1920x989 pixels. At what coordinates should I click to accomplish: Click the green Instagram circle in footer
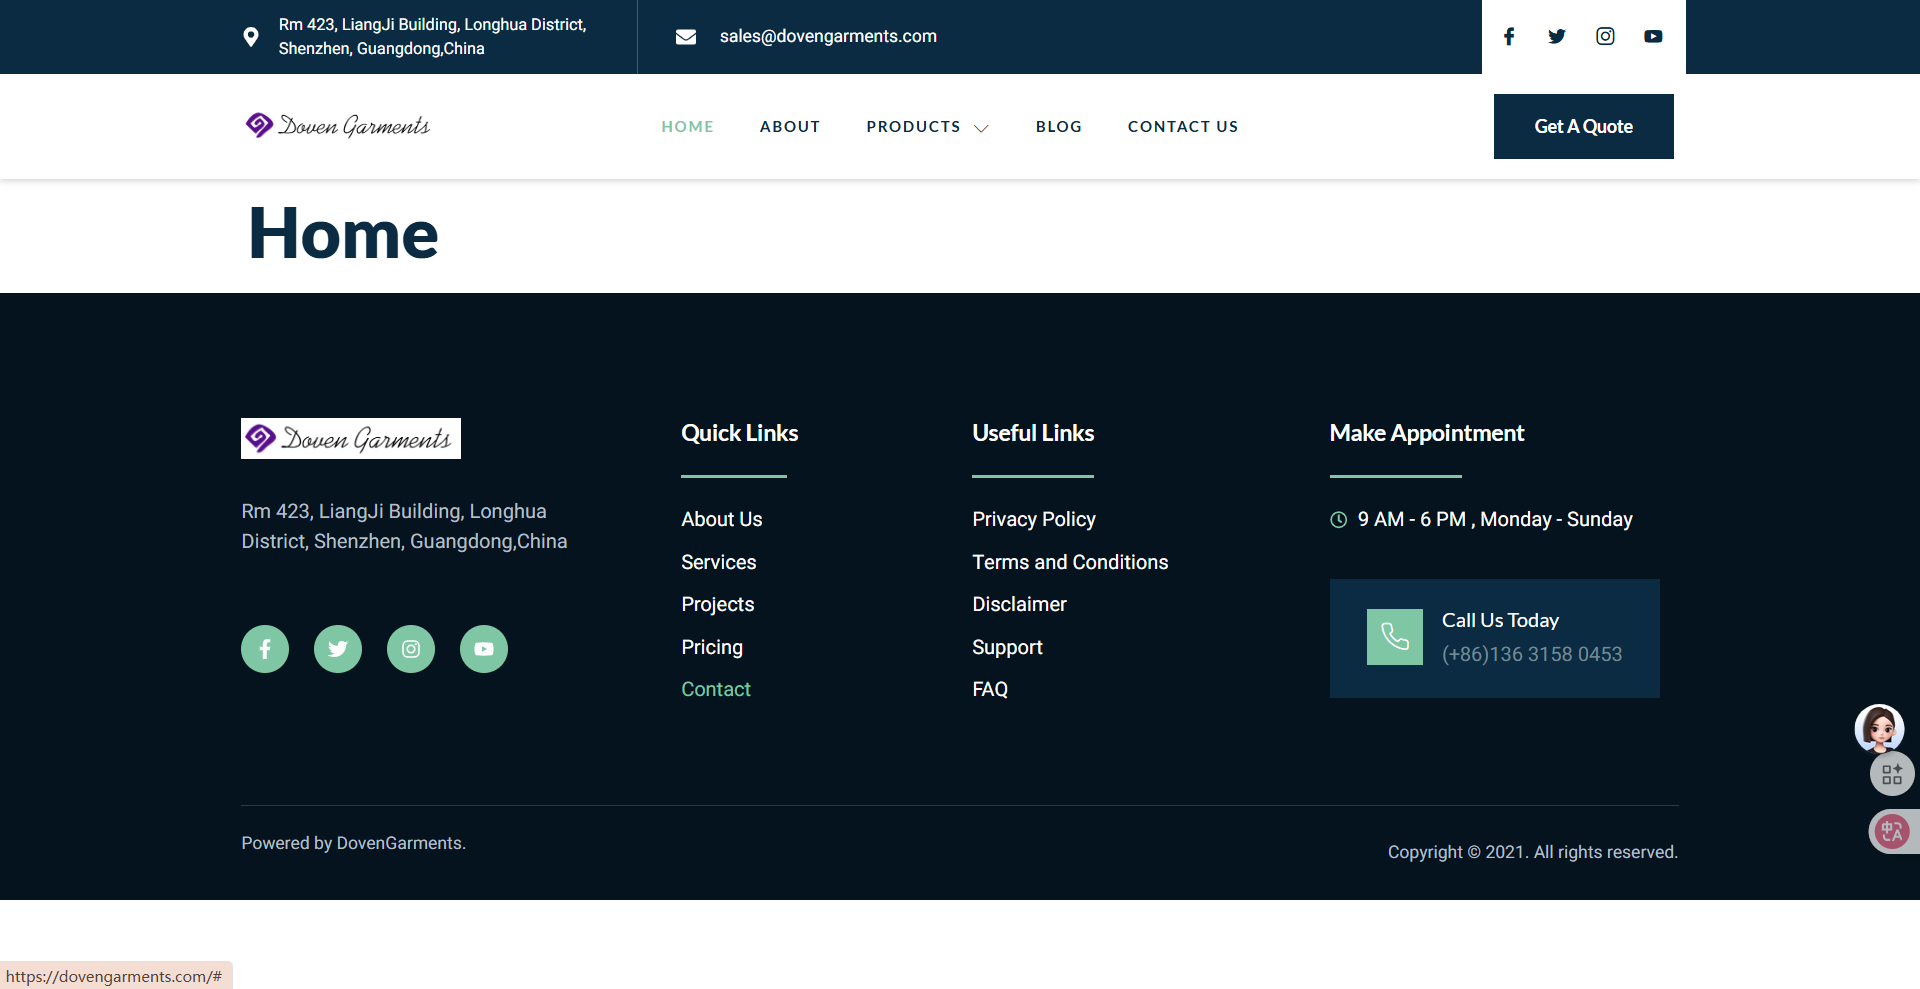(411, 649)
